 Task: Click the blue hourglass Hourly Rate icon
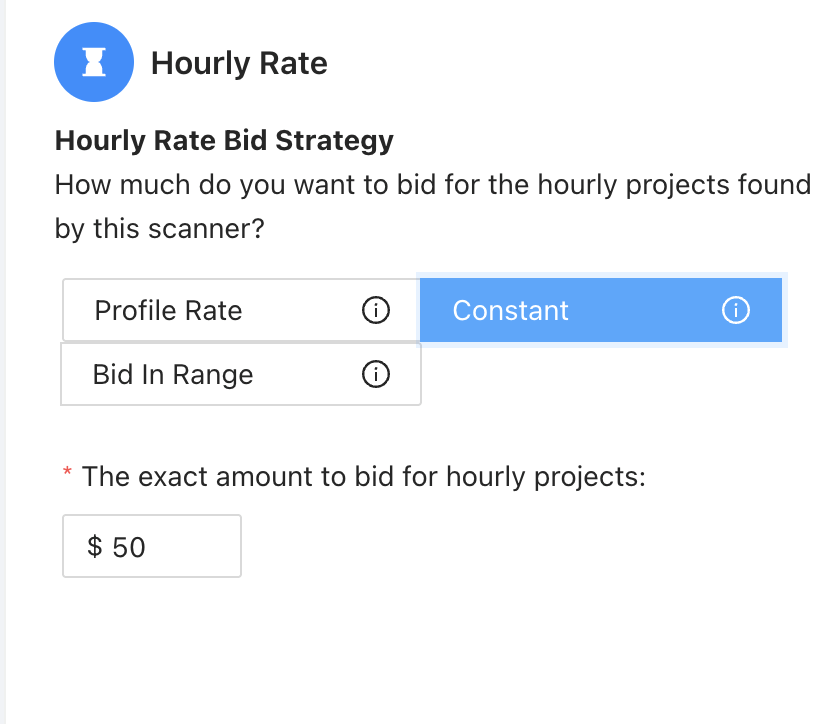click(94, 62)
